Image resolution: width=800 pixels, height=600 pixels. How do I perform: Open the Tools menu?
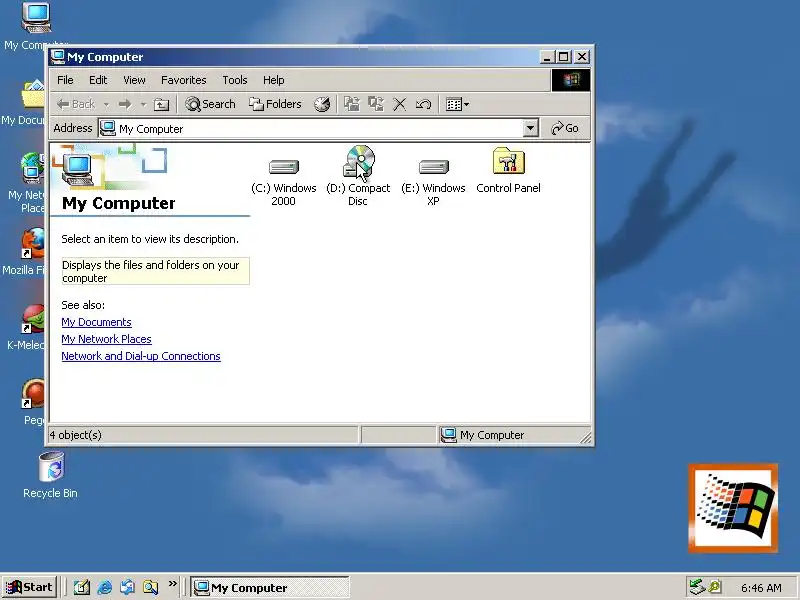click(x=235, y=80)
